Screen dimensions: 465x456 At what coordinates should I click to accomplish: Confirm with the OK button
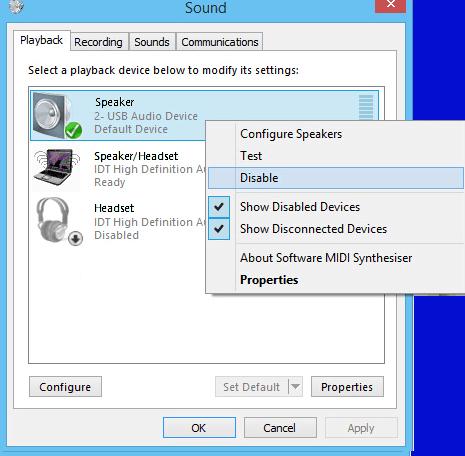click(199, 428)
